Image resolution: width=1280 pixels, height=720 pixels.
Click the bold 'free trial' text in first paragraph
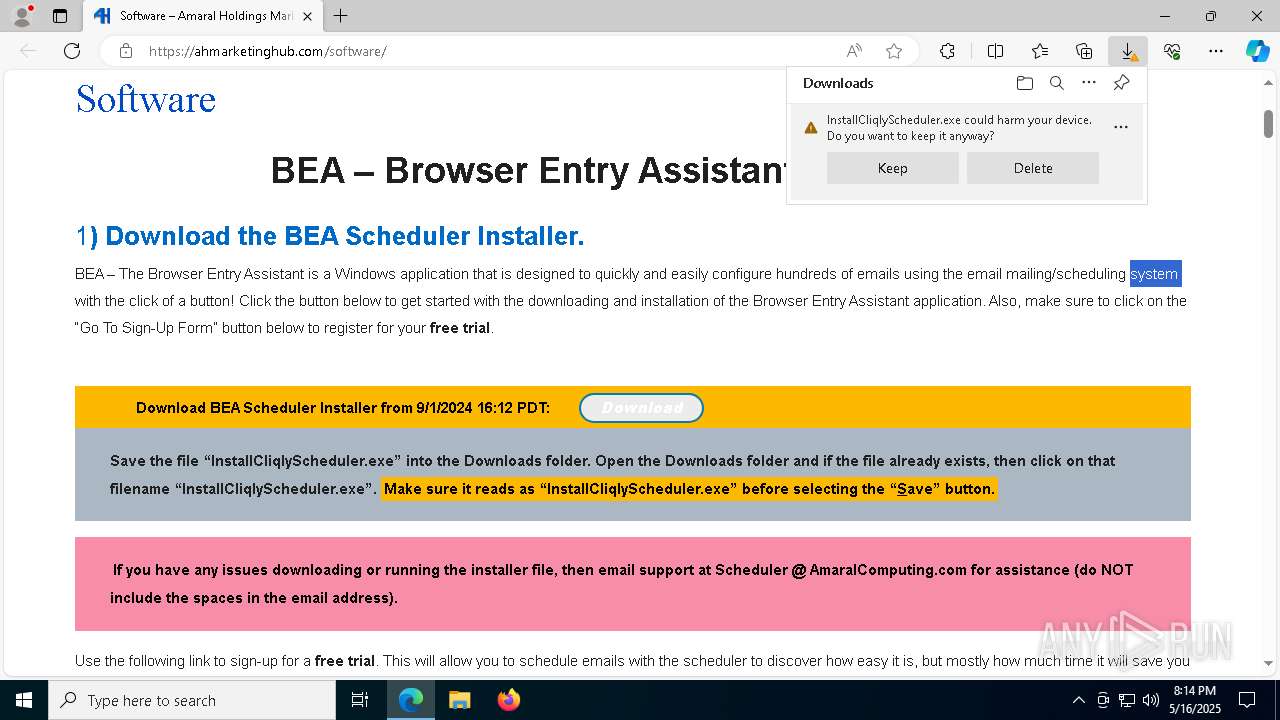[460, 328]
